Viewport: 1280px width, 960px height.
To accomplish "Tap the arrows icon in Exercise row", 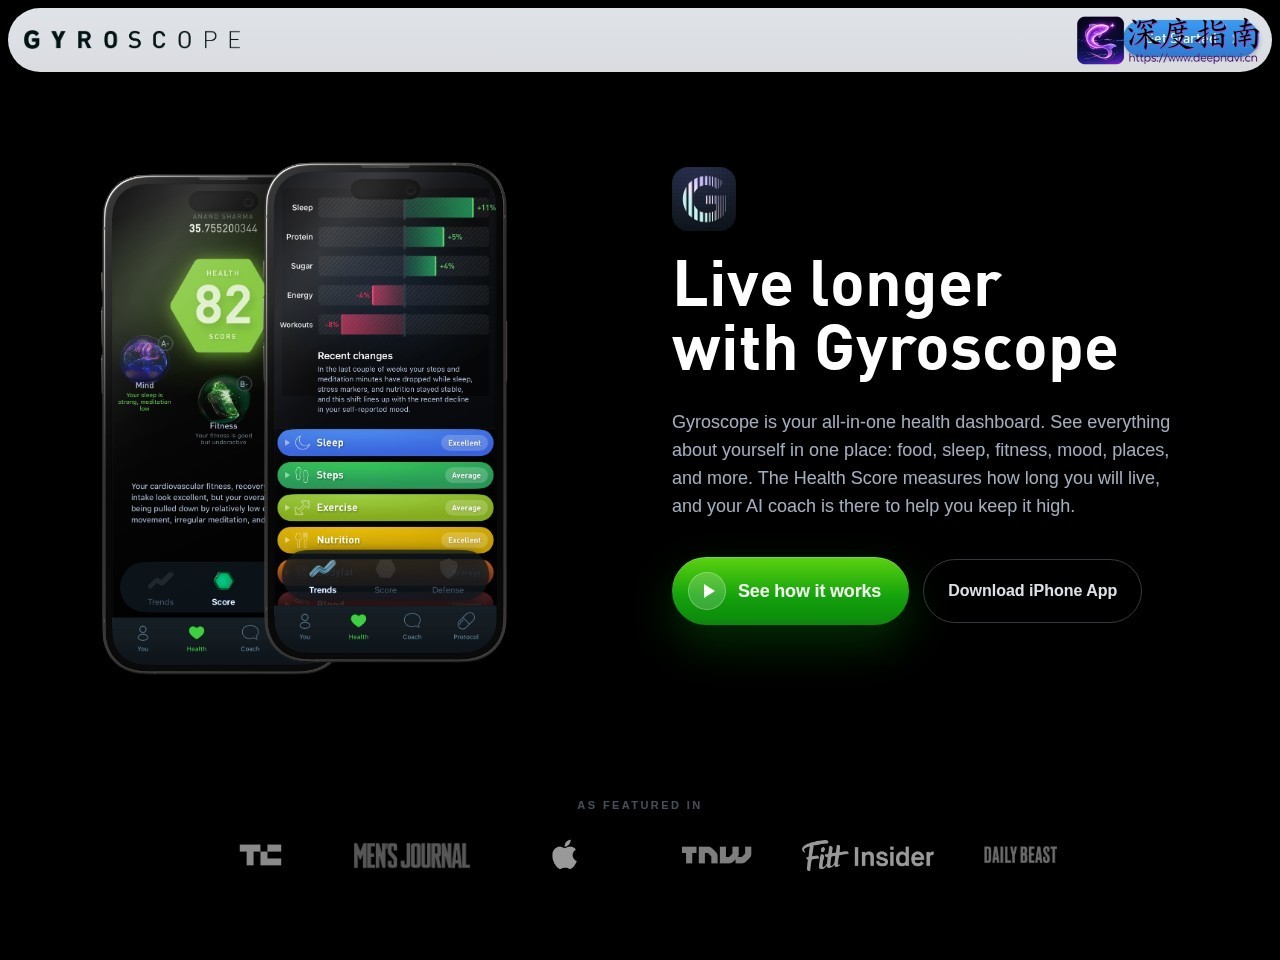I will tap(302, 507).
